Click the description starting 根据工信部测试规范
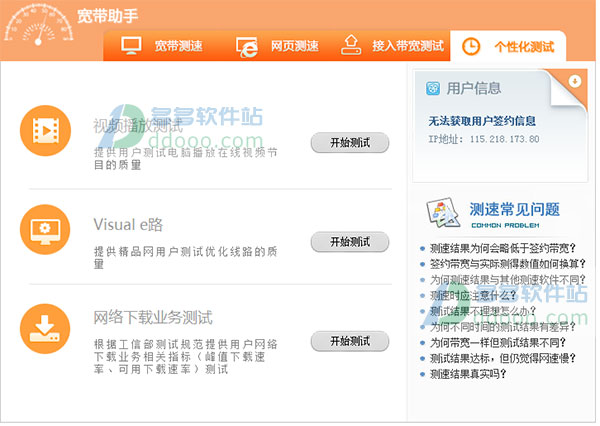Screen dimensions: 600x426 (186, 356)
